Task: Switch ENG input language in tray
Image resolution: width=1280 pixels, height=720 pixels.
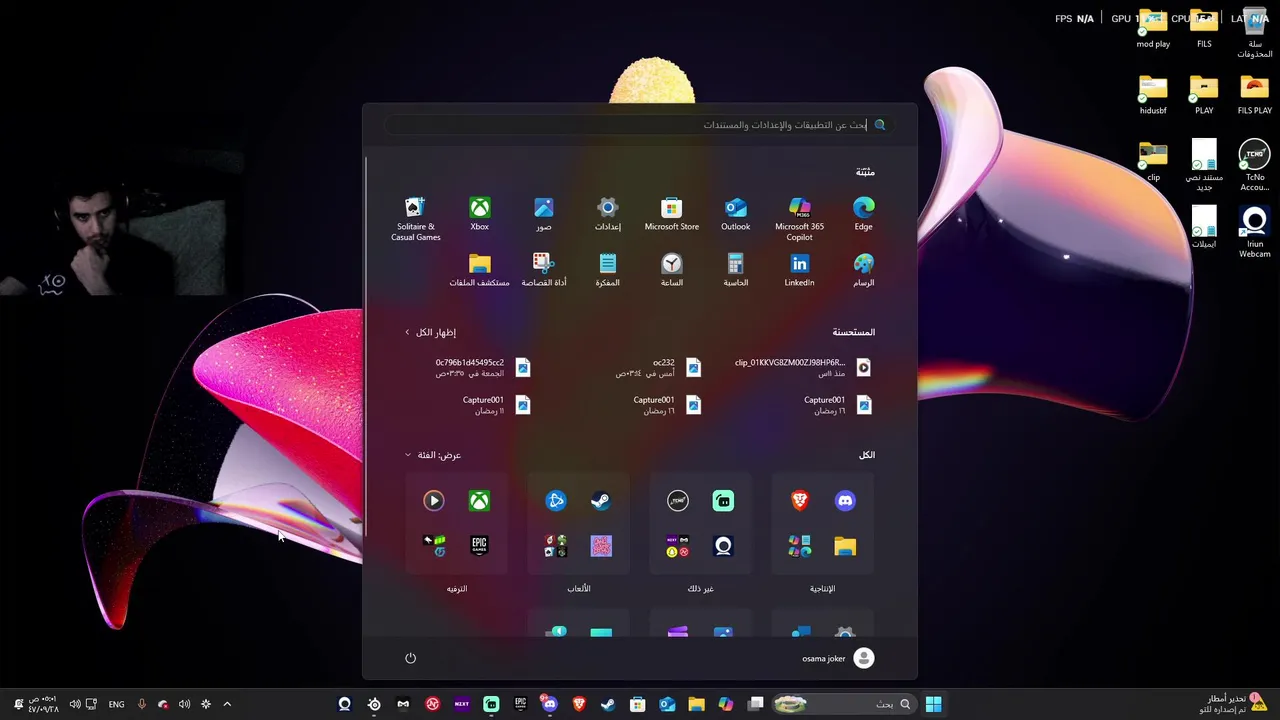Action: pos(117,704)
